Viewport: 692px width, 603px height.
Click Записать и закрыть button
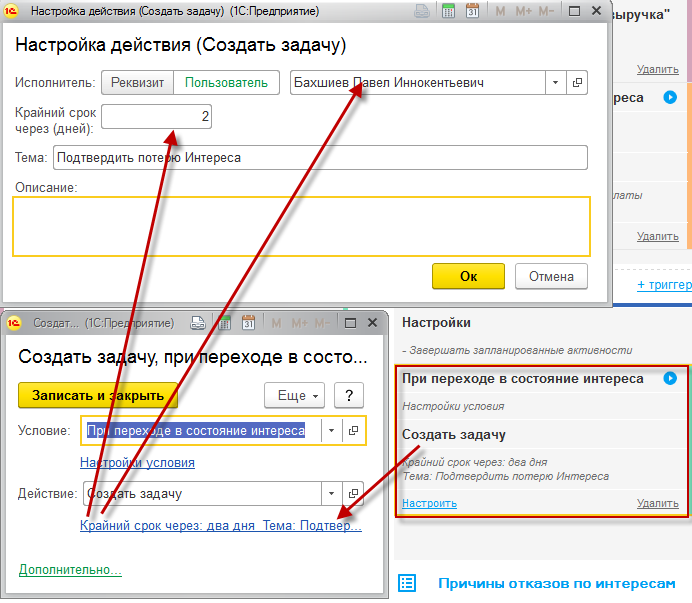point(98,395)
